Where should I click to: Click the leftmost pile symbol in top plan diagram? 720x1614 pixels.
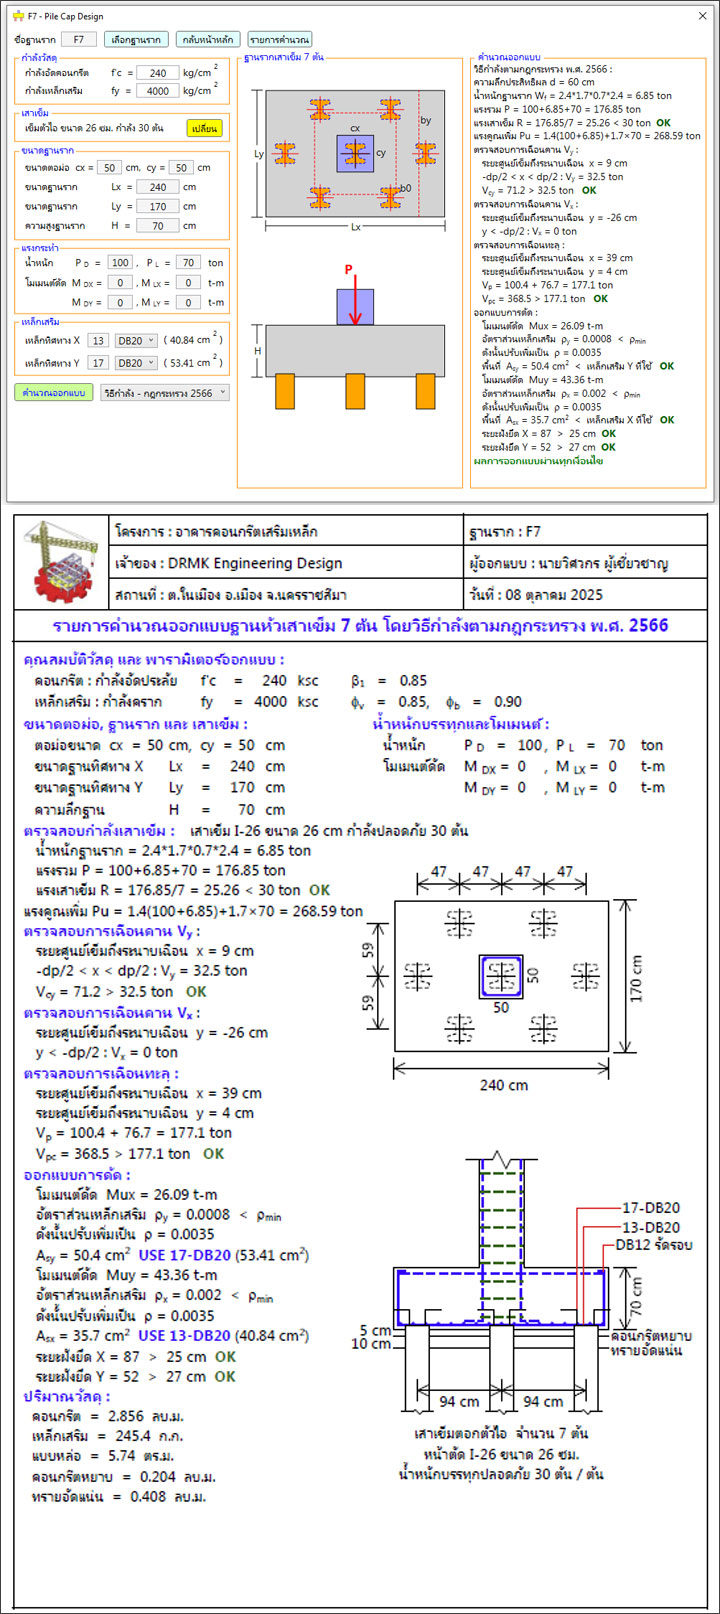point(285,153)
